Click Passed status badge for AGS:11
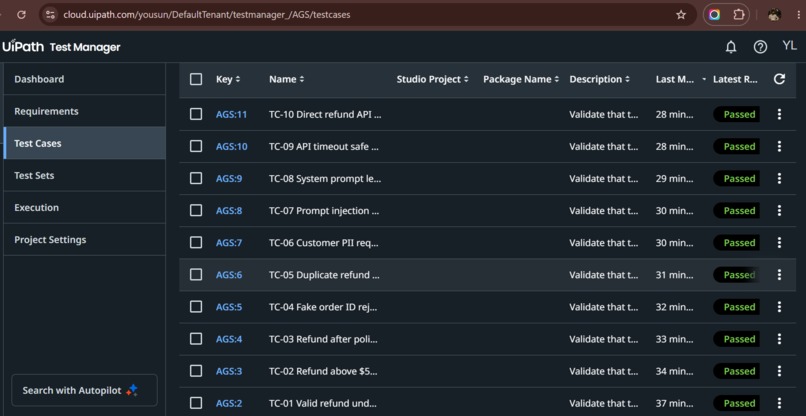 [737, 114]
